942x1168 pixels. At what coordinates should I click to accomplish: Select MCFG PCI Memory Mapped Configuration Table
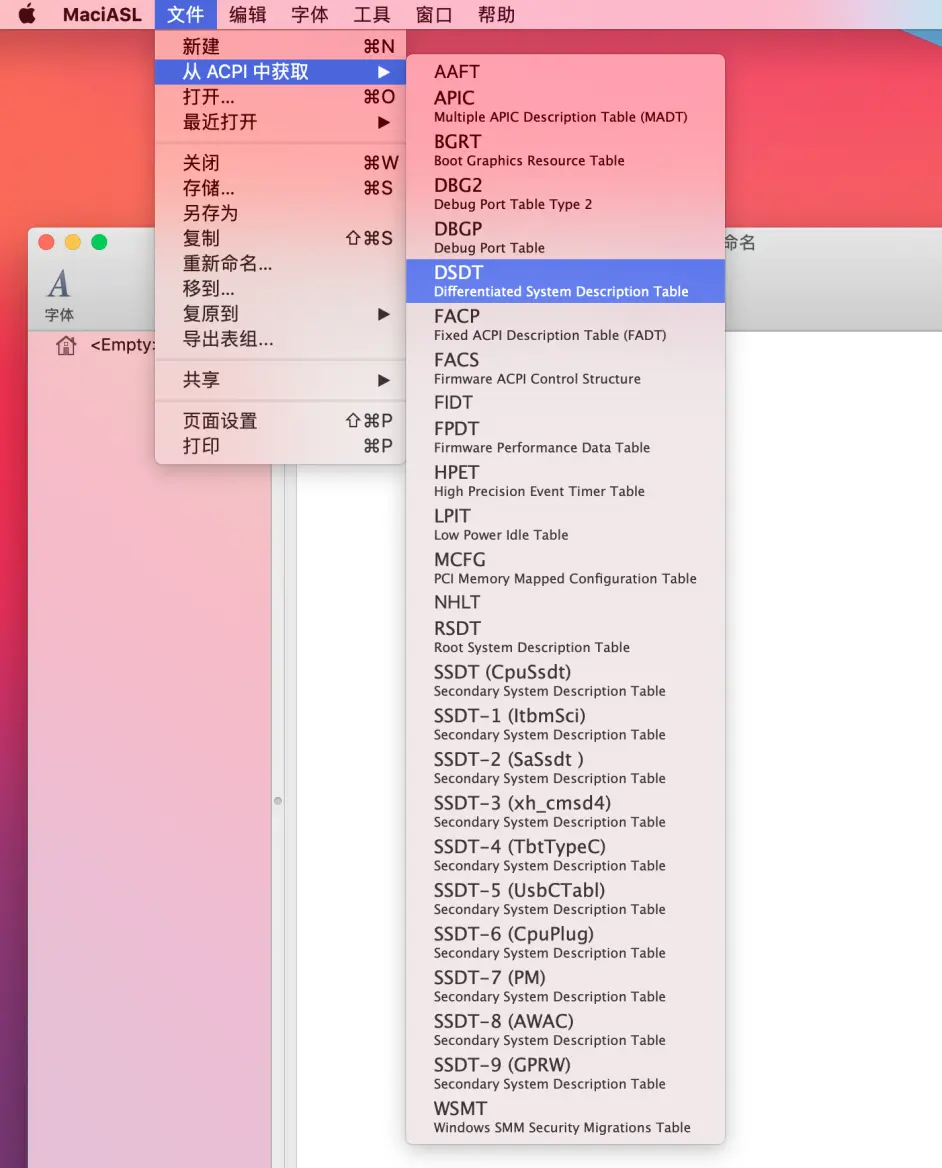pos(565,568)
